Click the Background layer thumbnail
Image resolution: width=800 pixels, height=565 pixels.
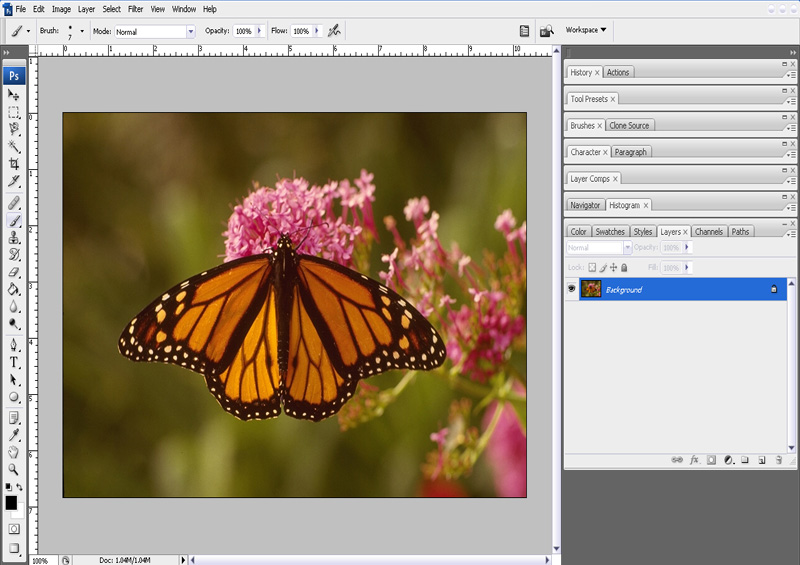(x=591, y=289)
